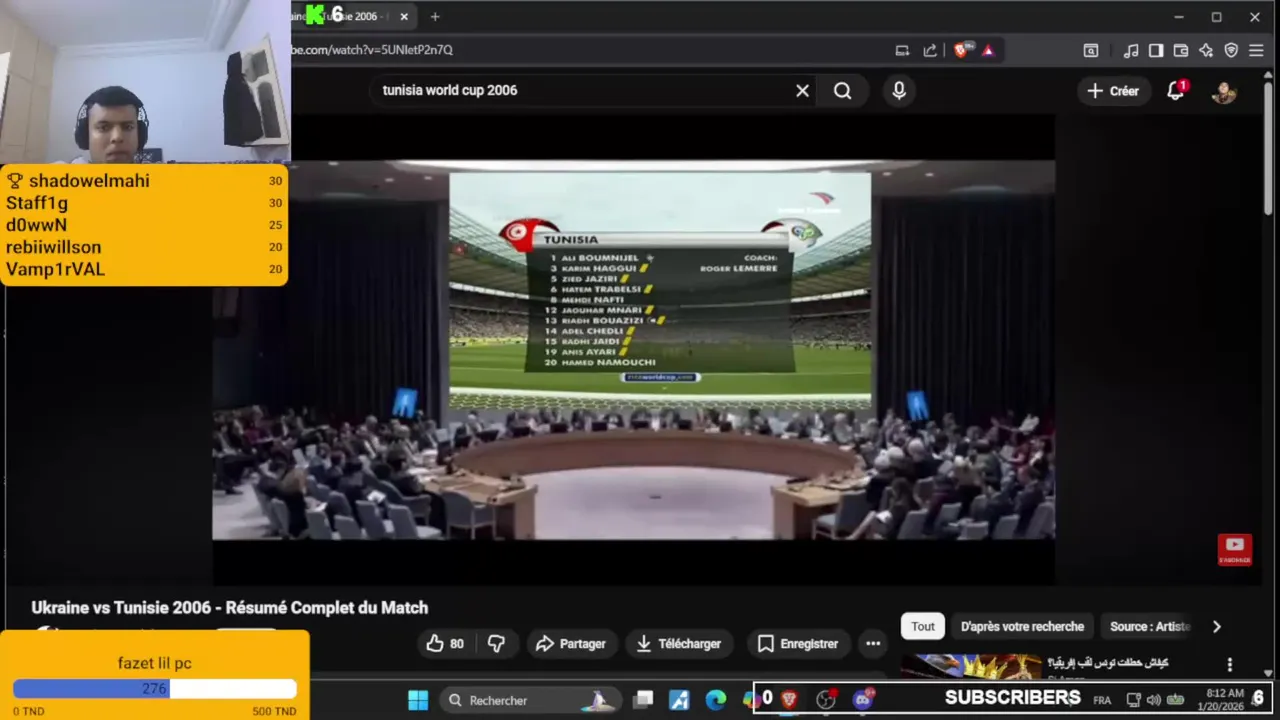Click d0wwN in the leaderboard overlay
This screenshot has width=1280, height=720.
36,225
